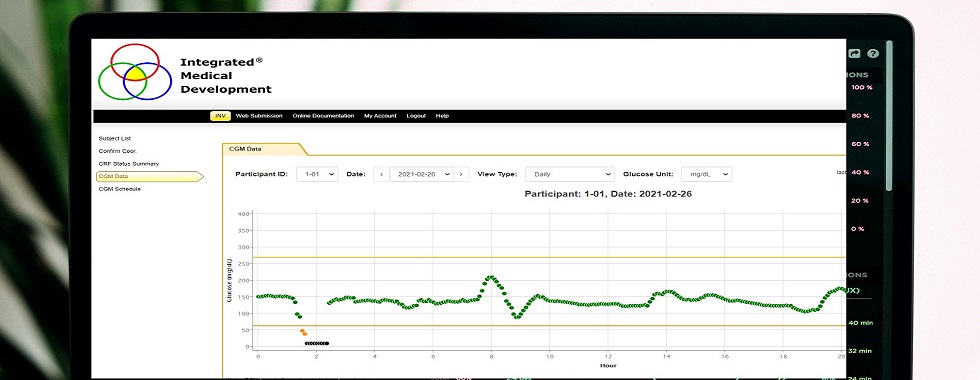Open the help question mark icon

point(873,54)
